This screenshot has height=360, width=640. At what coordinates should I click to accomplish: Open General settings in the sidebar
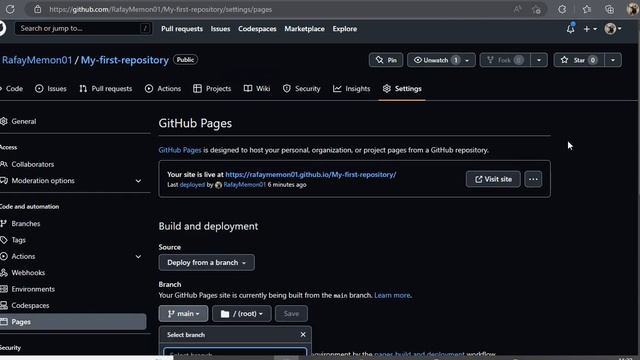pos(24,121)
